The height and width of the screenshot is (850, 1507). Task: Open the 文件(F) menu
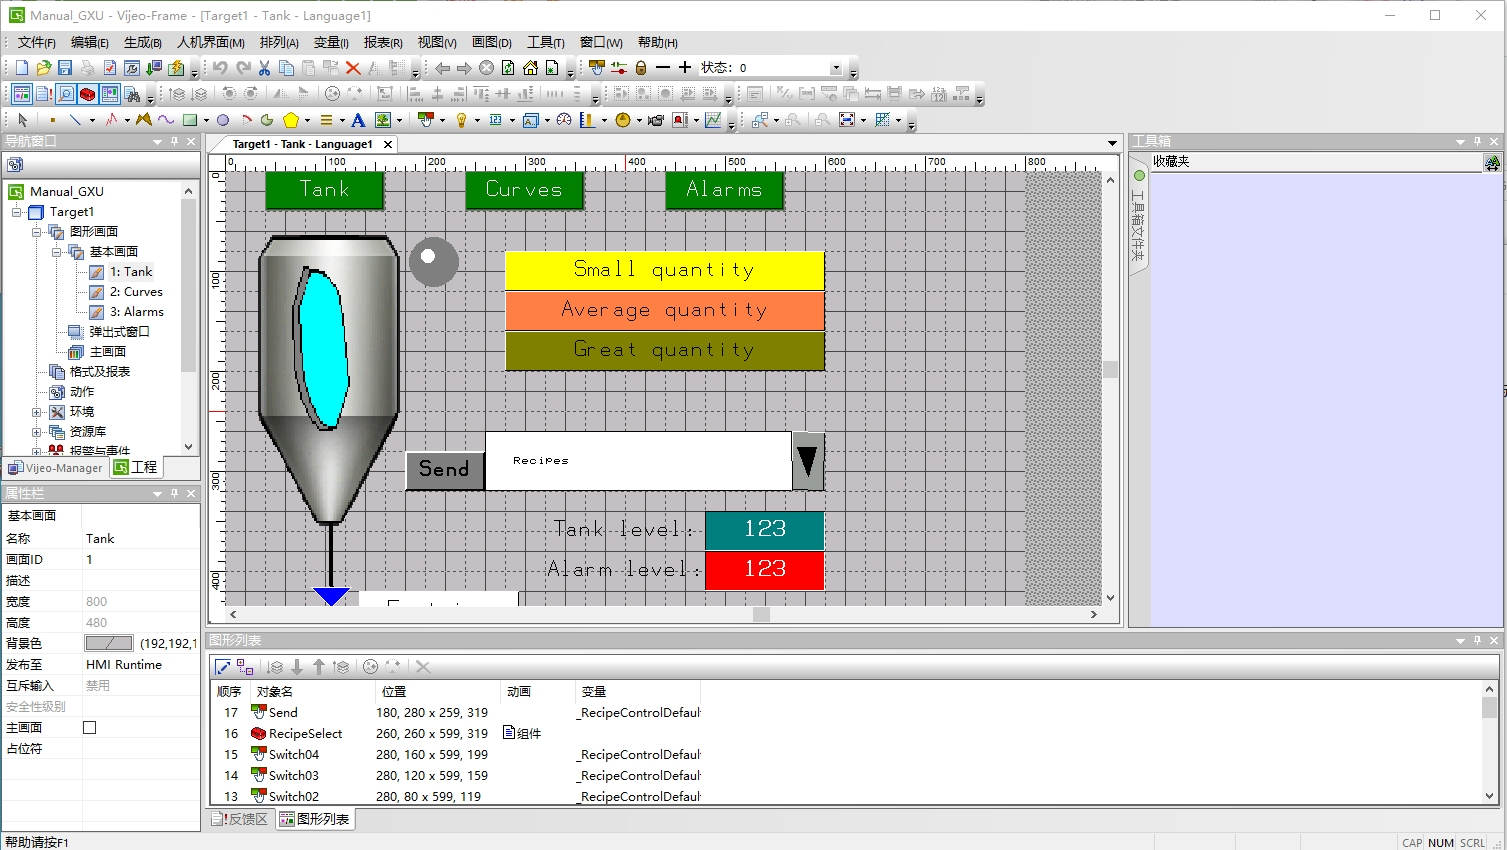(36, 42)
